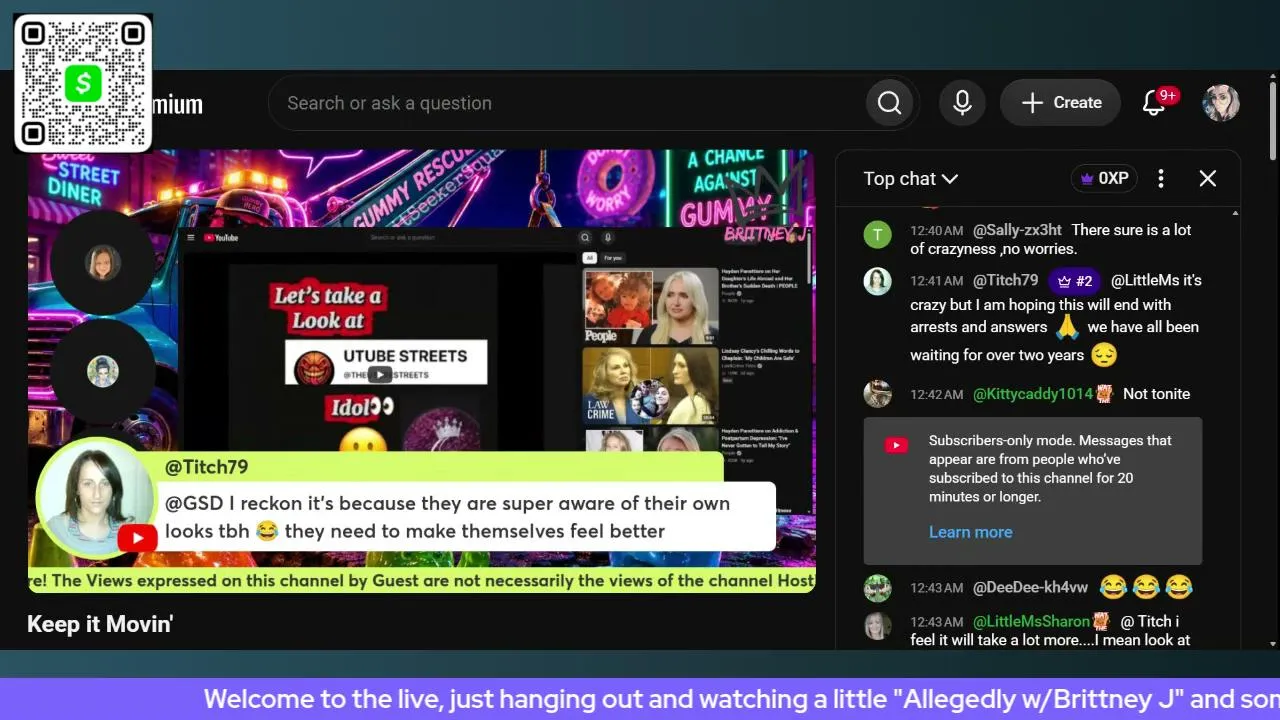Viewport: 1280px width, 720px height.
Task: Open the account profile avatar menu
Action: [x=1221, y=103]
